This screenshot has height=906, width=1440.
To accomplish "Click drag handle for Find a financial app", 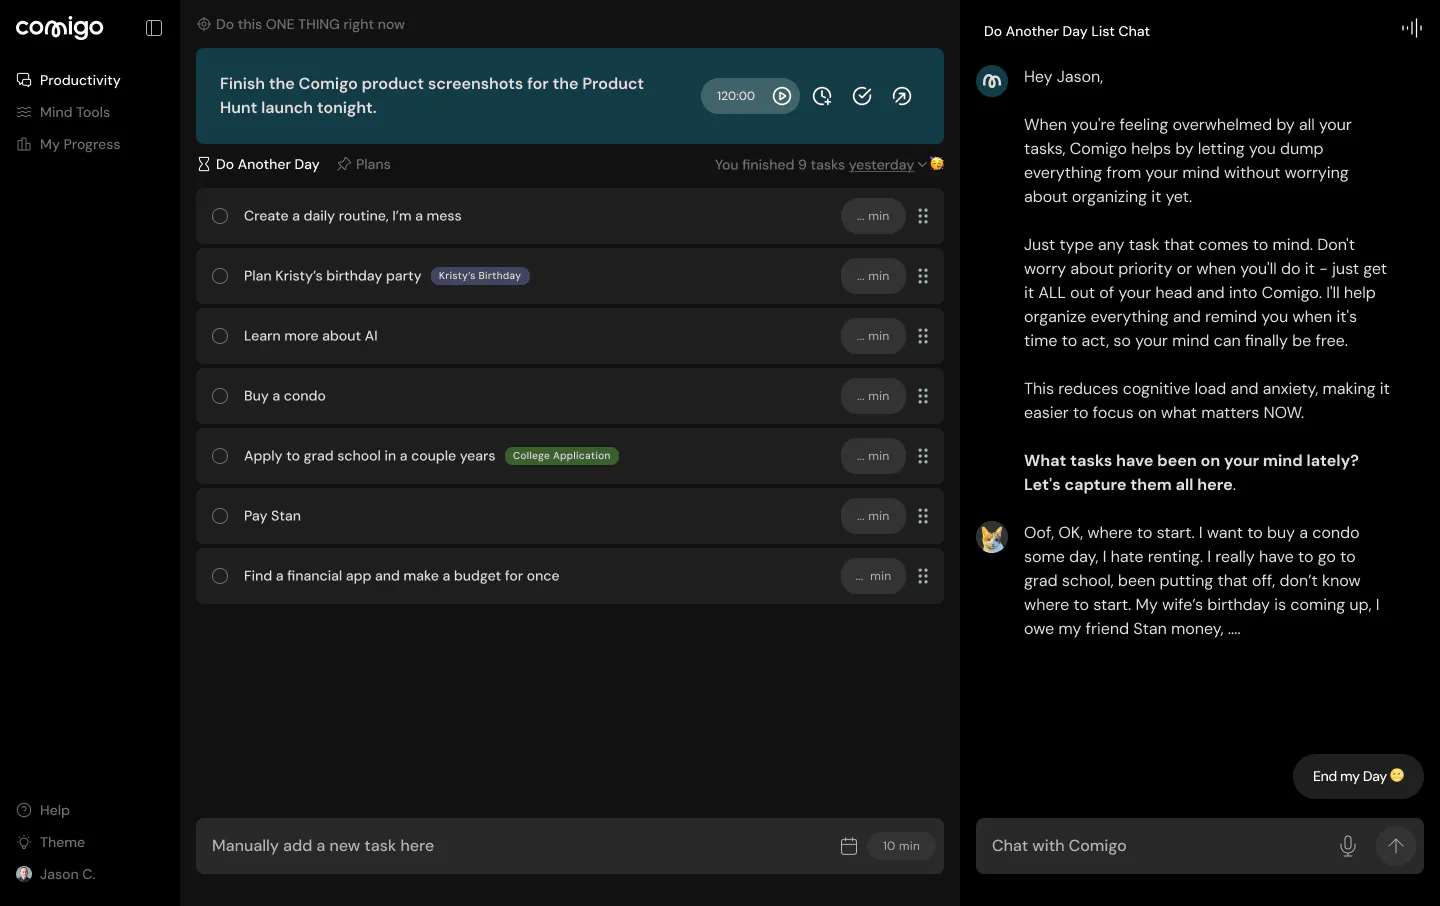I will coord(923,576).
